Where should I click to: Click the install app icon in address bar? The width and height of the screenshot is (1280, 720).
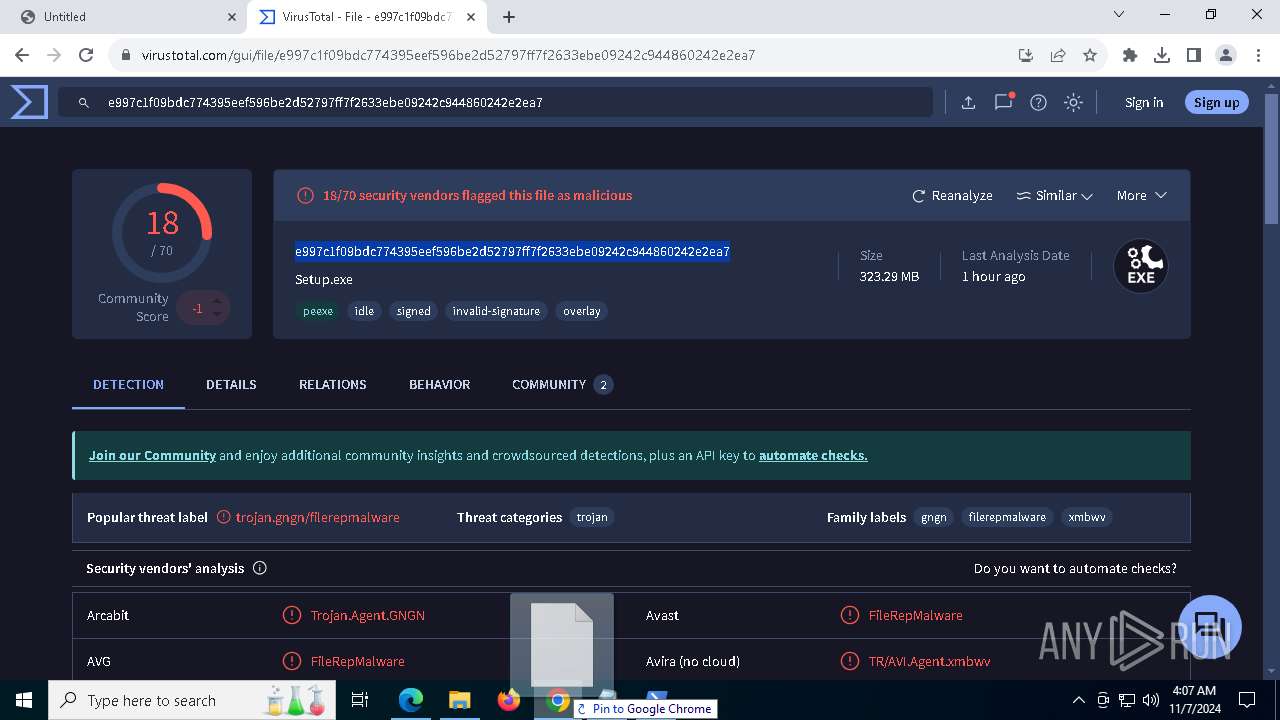pos(1025,55)
